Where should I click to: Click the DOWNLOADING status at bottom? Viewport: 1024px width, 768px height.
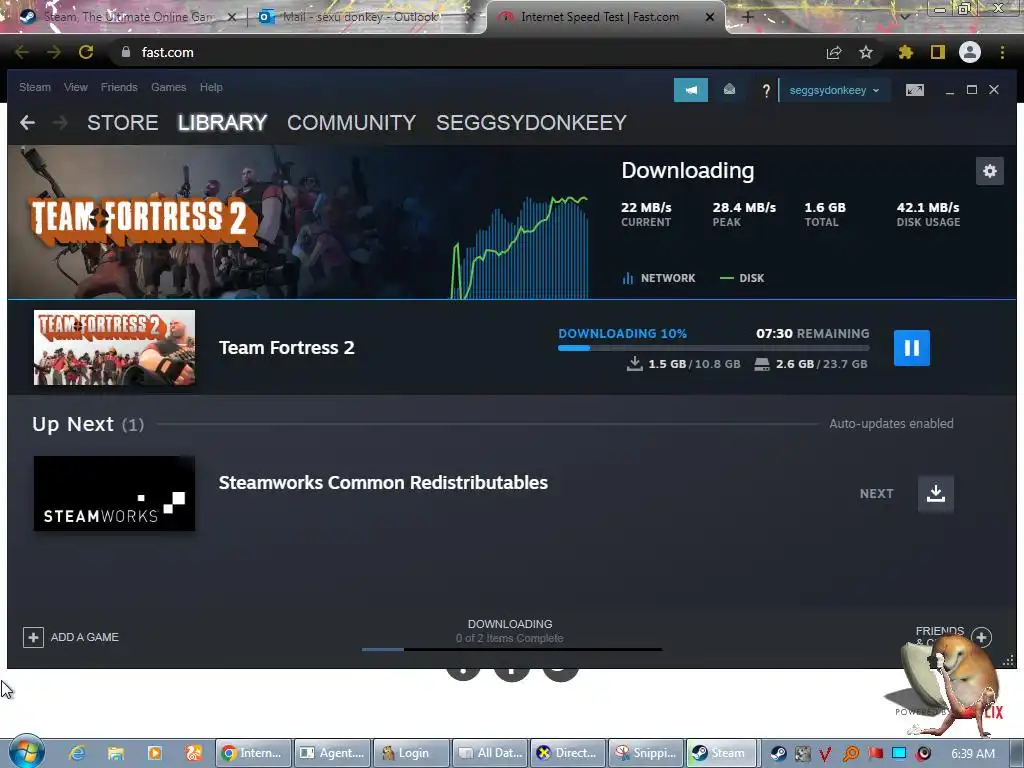click(510, 624)
